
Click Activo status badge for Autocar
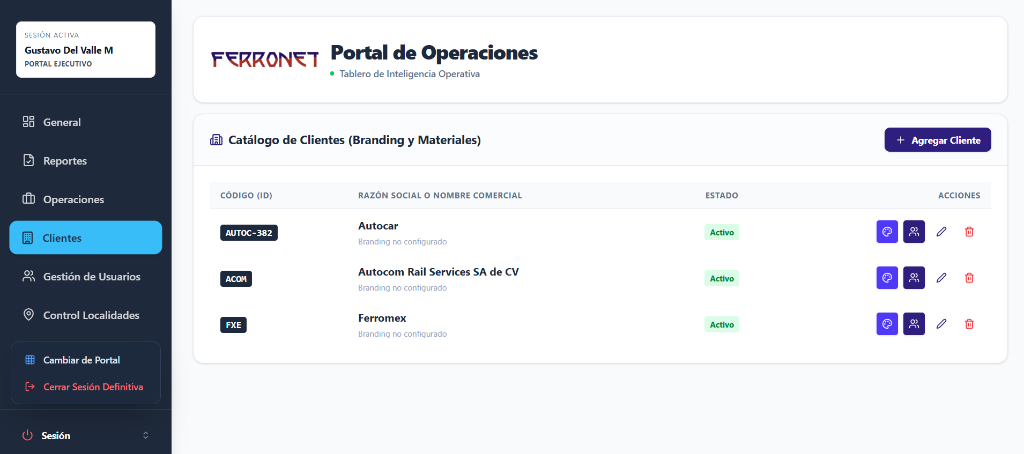(x=722, y=232)
